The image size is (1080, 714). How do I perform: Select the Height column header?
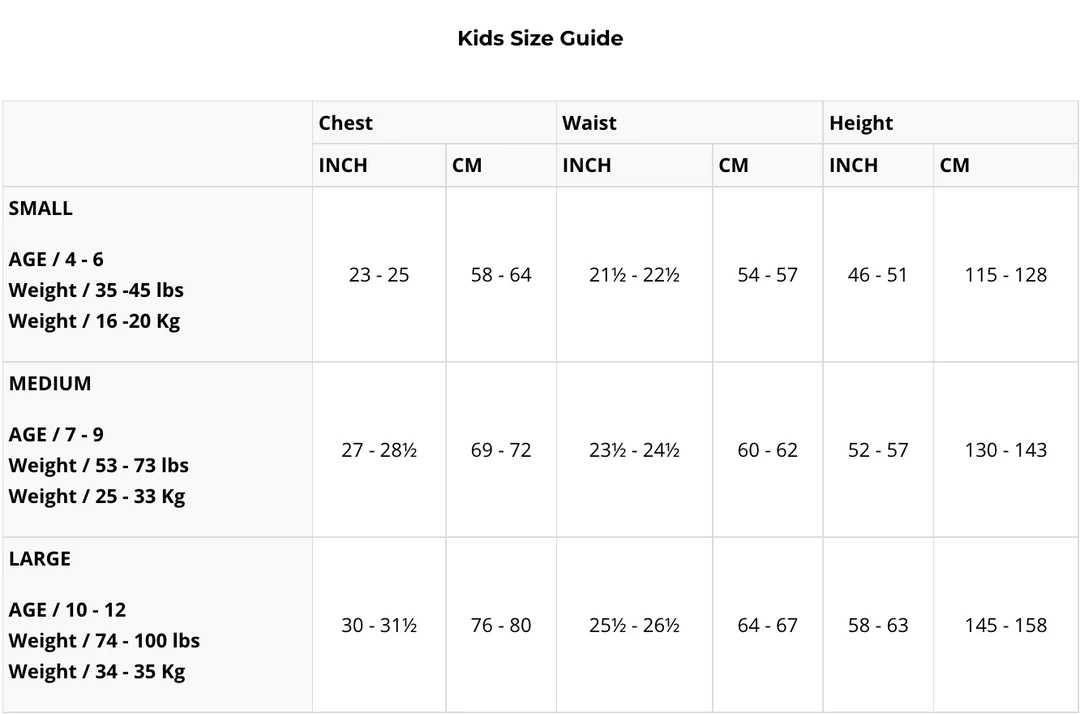(x=860, y=123)
